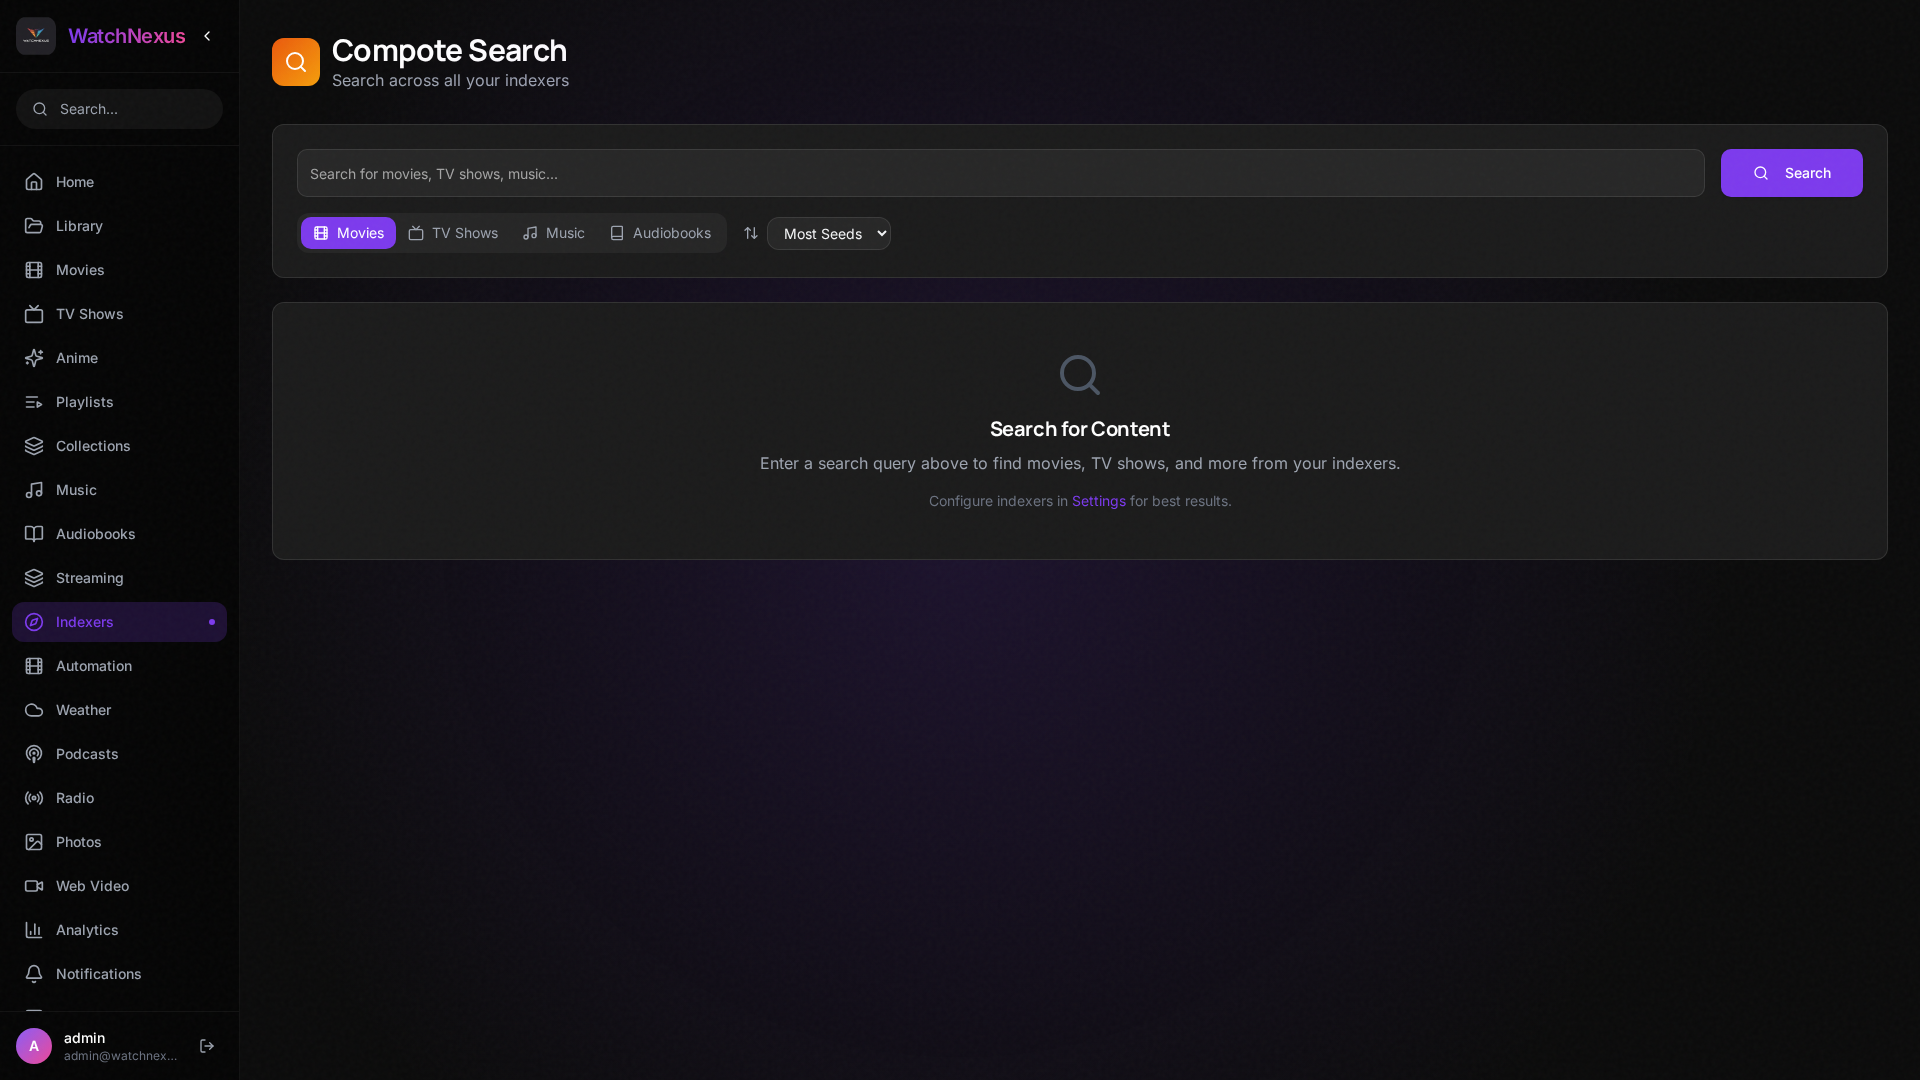Collapse the sidebar with the chevron
This screenshot has width=1920, height=1080.
(x=207, y=36)
